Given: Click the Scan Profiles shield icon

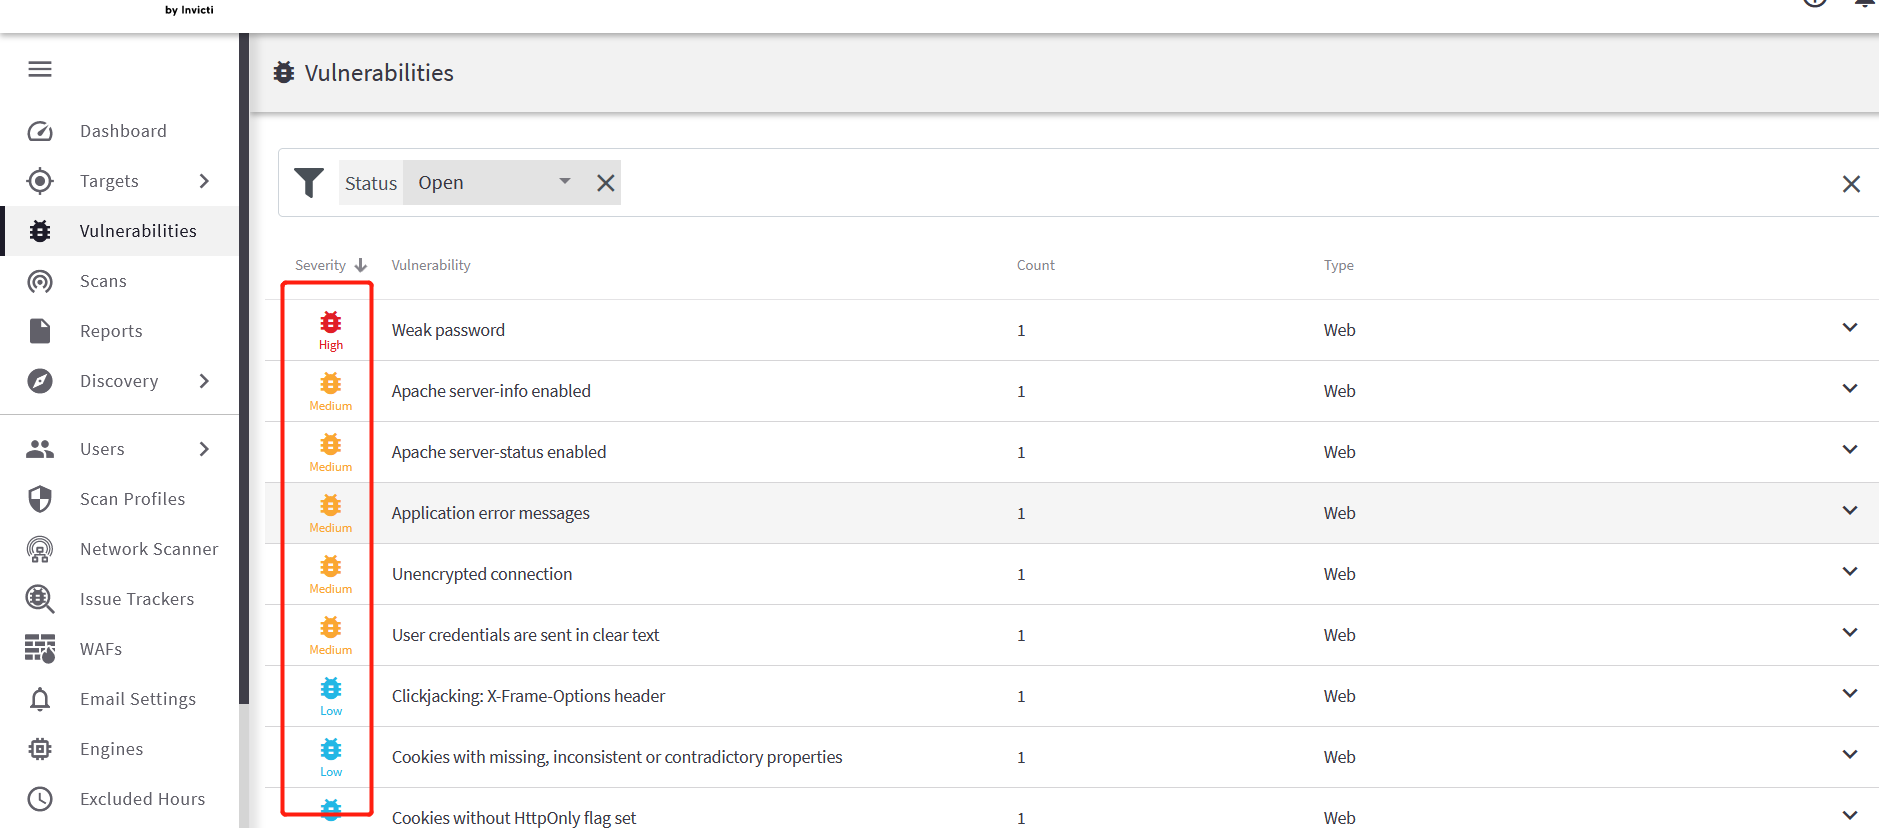Looking at the screenshot, I should [40, 499].
